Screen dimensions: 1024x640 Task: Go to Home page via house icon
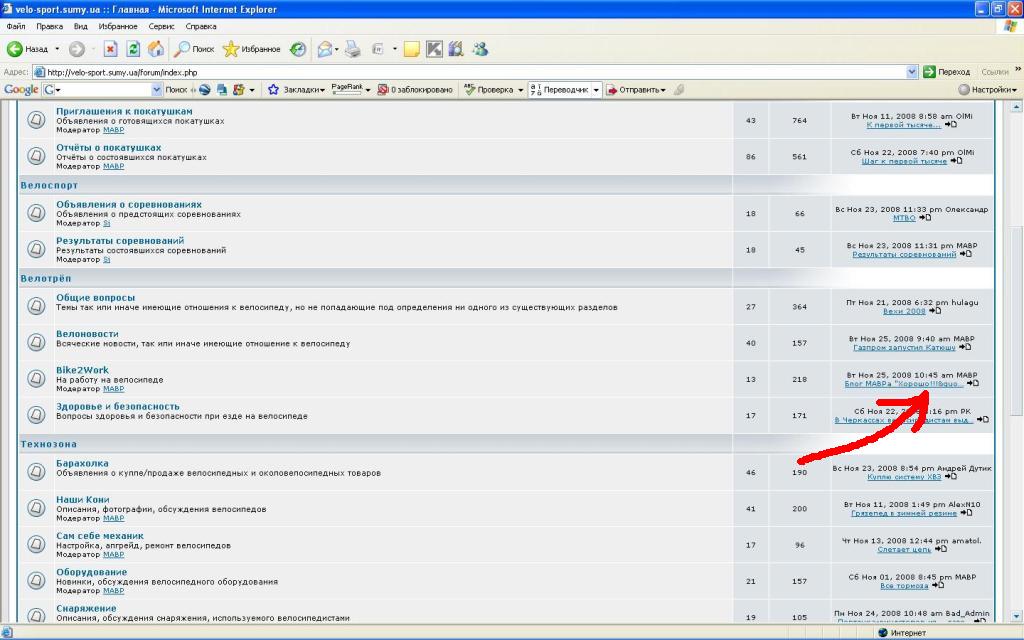click(x=156, y=49)
